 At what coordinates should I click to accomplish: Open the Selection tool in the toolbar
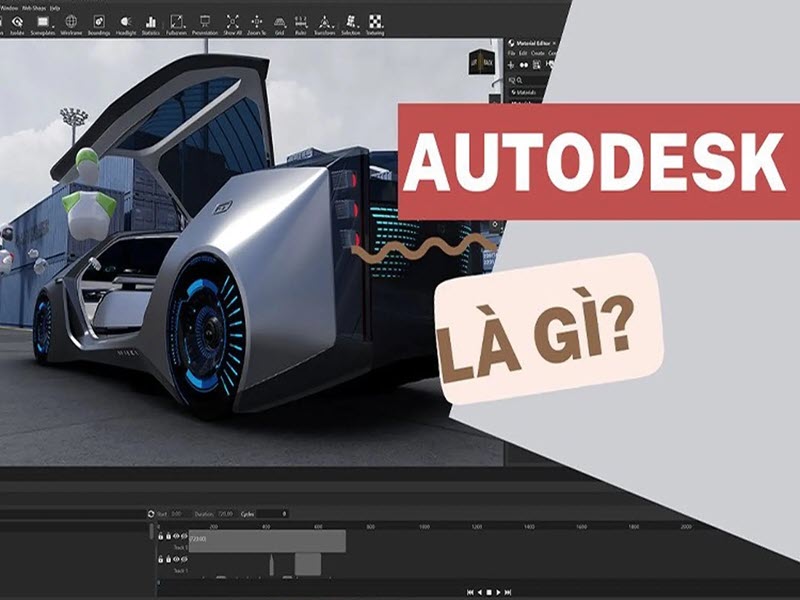(x=351, y=24)
